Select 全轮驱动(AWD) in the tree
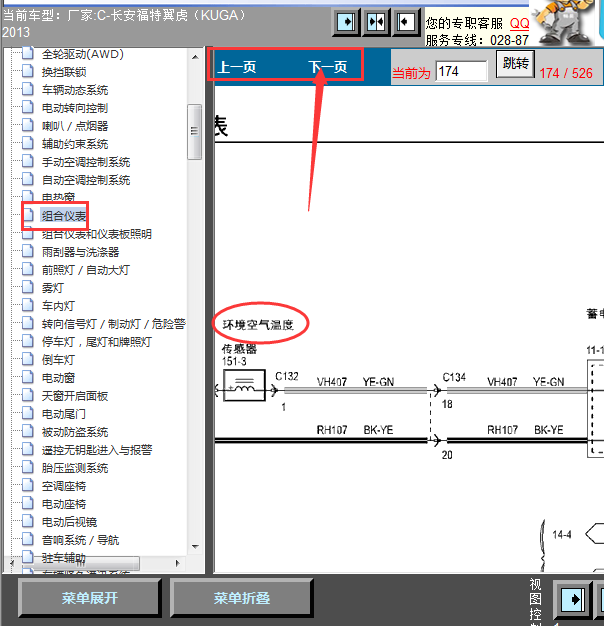Screen dimensions: 604x626 click(x=83, y=54)
